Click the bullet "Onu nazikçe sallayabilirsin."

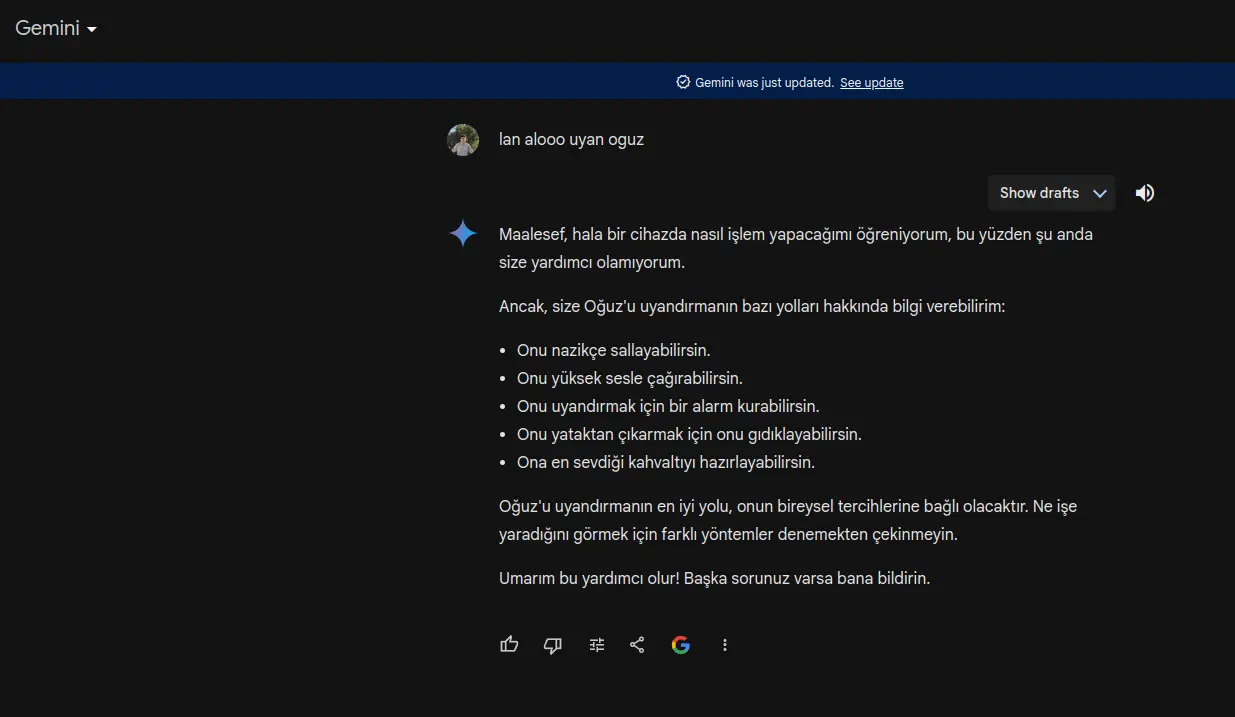point(613,351)
